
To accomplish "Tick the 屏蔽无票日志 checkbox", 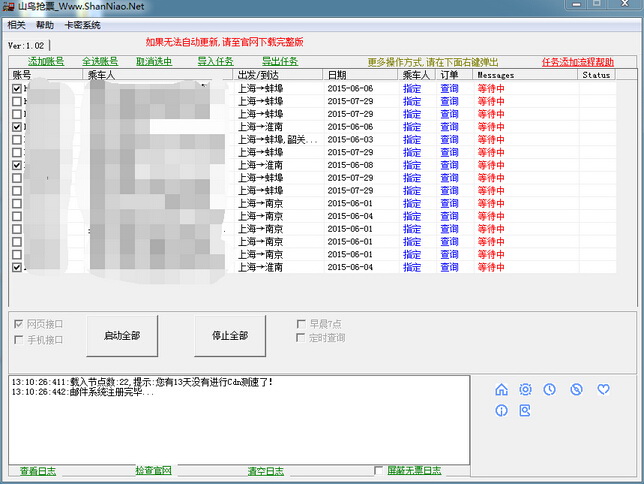I will [x=378, y=470].
